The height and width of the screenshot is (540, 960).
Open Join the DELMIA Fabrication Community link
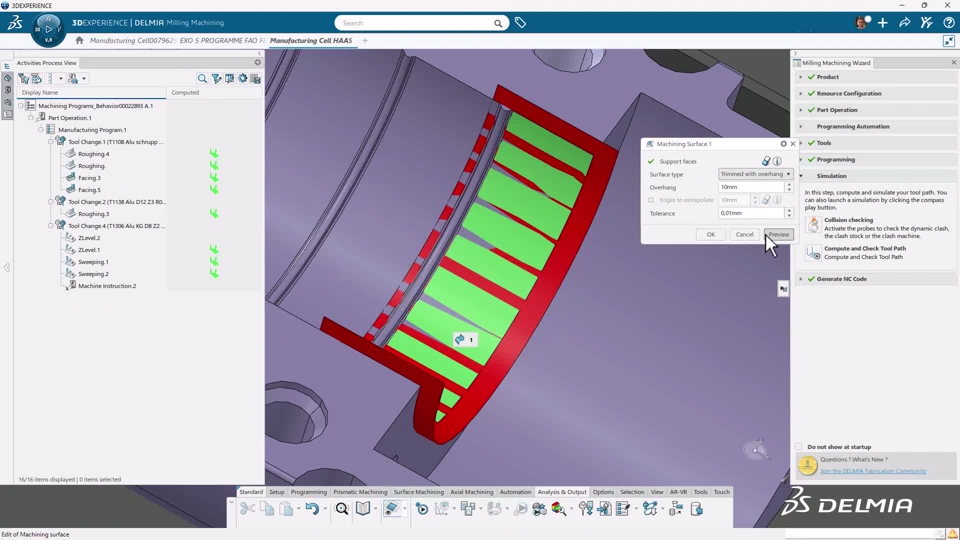873,471
